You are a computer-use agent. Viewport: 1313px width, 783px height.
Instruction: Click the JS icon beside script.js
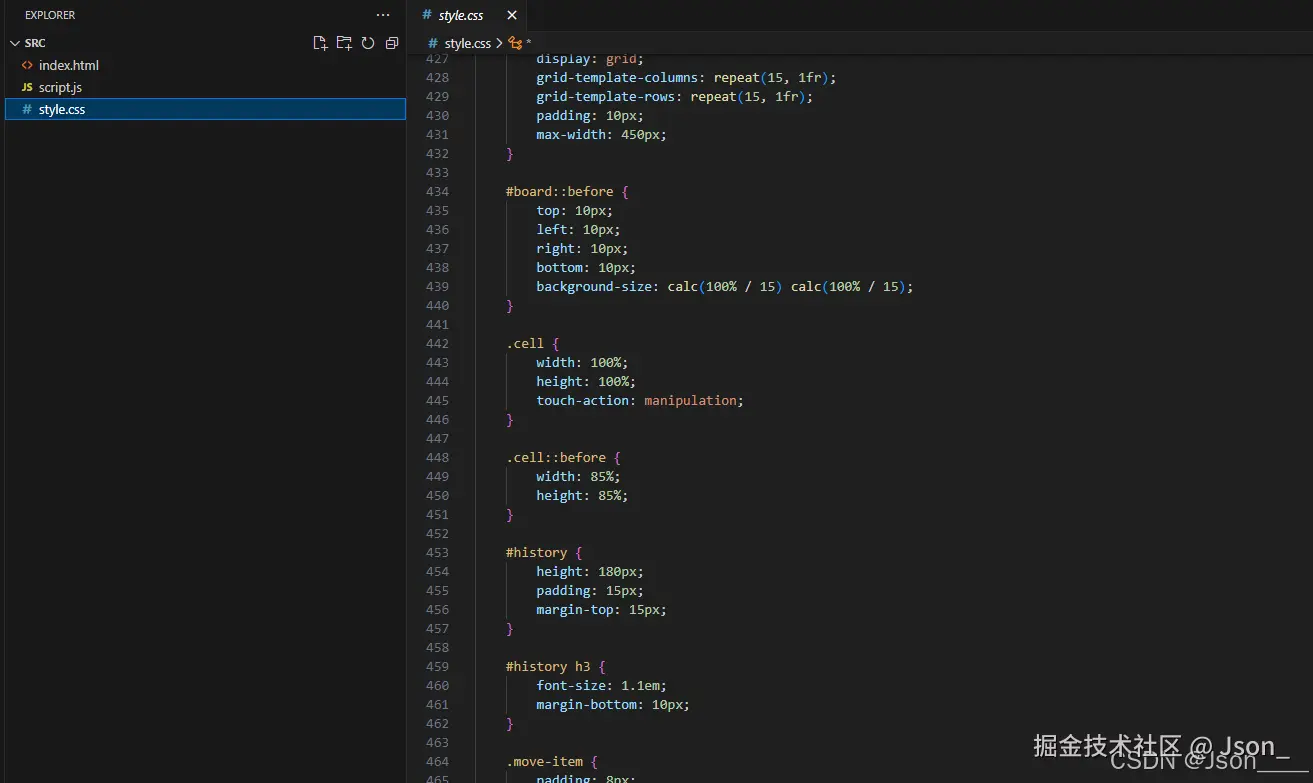click(27, 87)
